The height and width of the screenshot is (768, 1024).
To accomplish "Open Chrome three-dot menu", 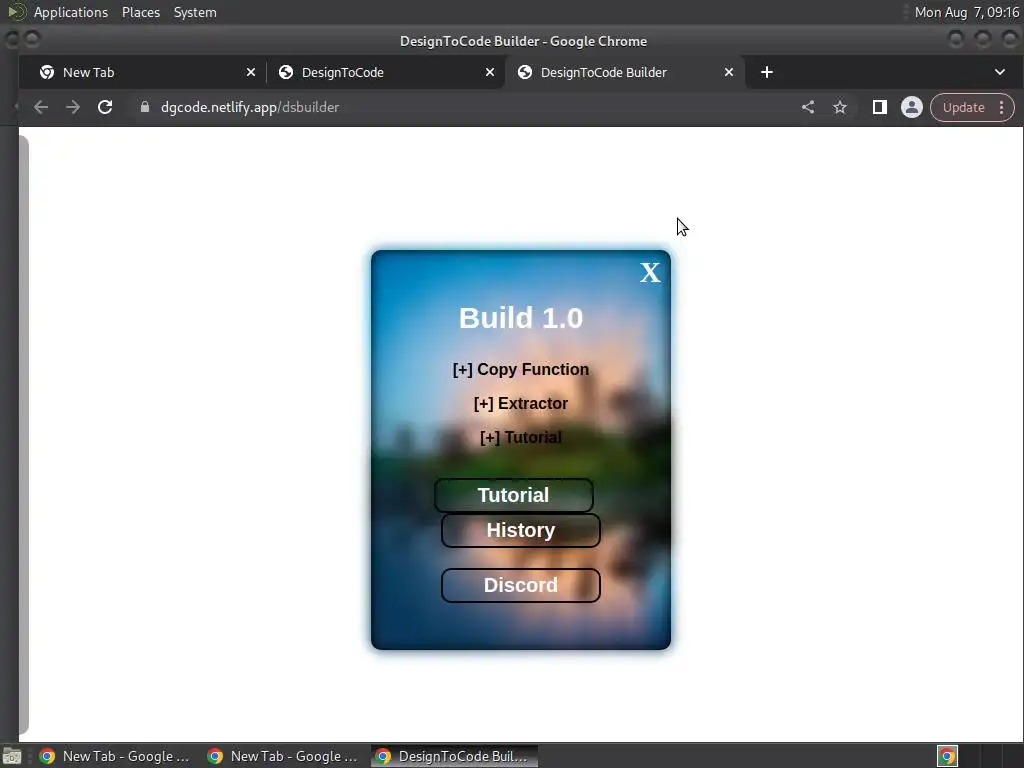I will pyautogui.click(x=1001, y=108).
